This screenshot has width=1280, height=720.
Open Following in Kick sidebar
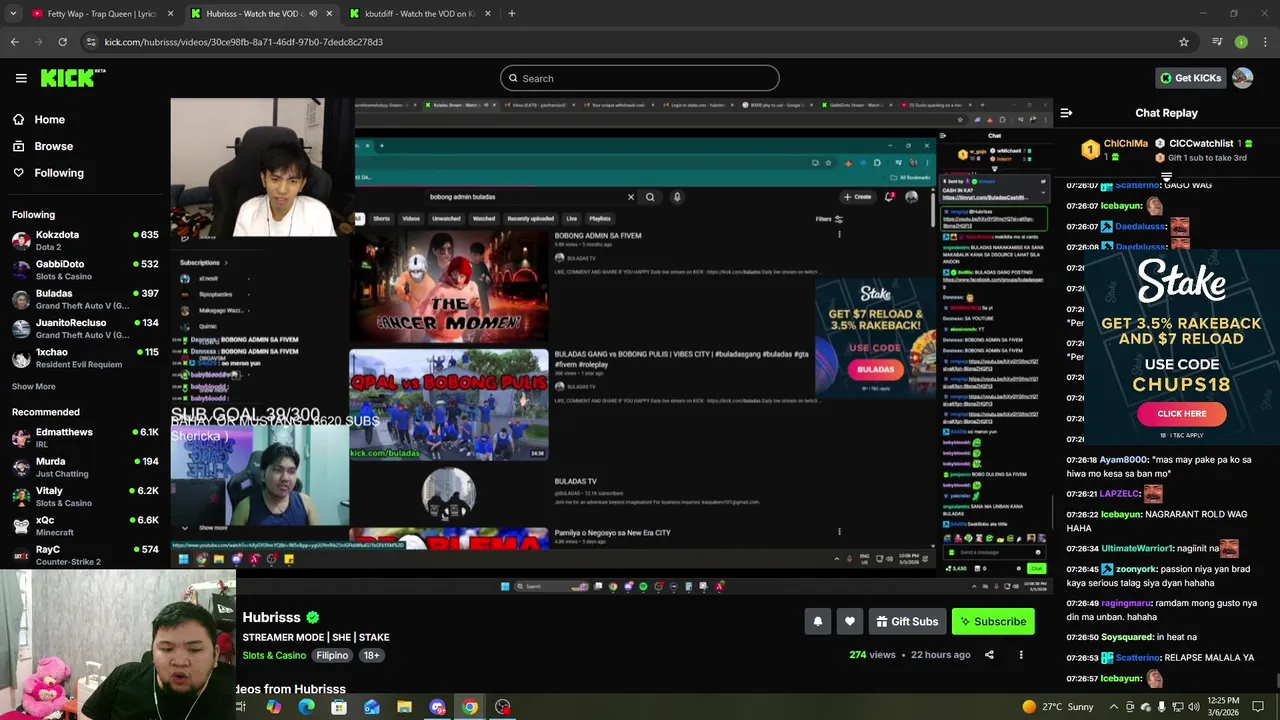(x=59, y=173)
